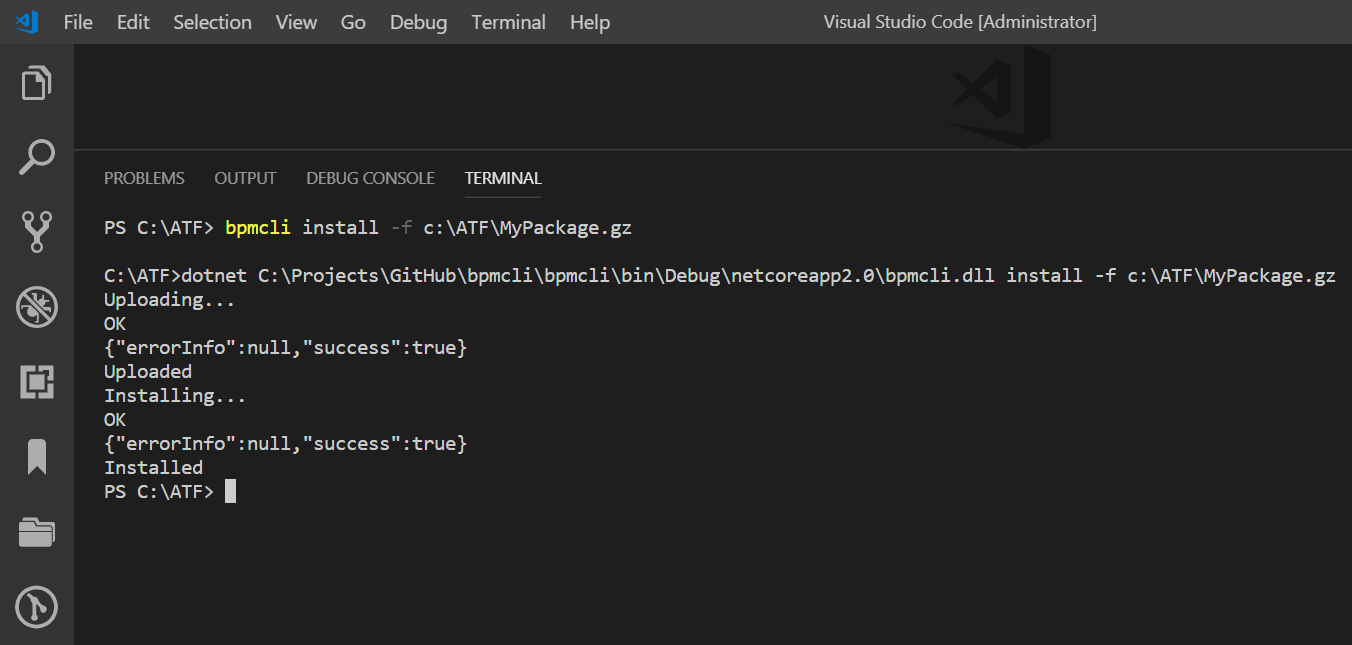Open the Source Control panel

[x=36, y=231]
